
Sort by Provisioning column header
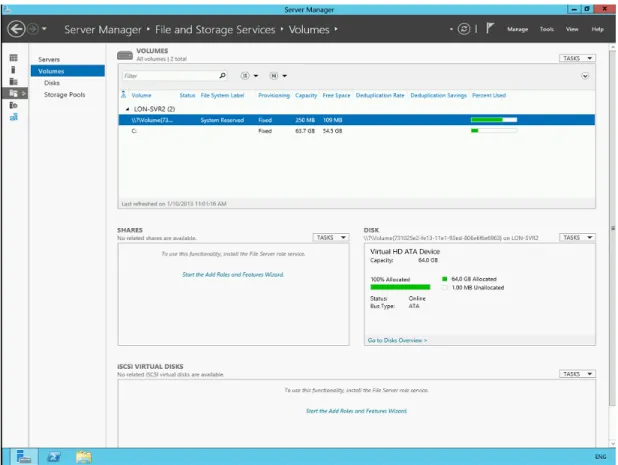[x=274, y=95]
